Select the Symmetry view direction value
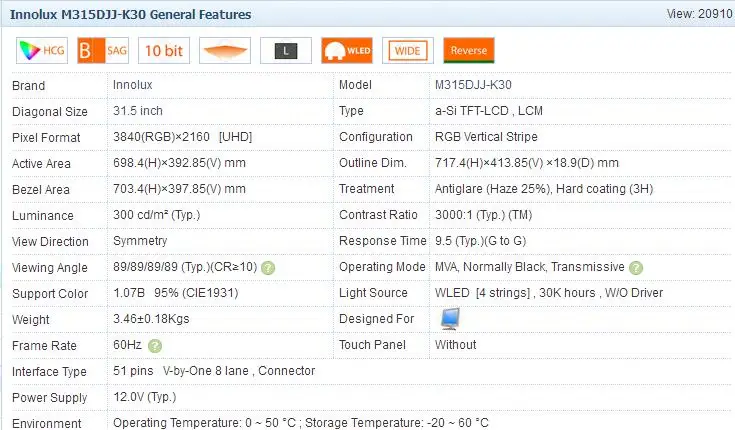735x430 pixels. (140, 241)
